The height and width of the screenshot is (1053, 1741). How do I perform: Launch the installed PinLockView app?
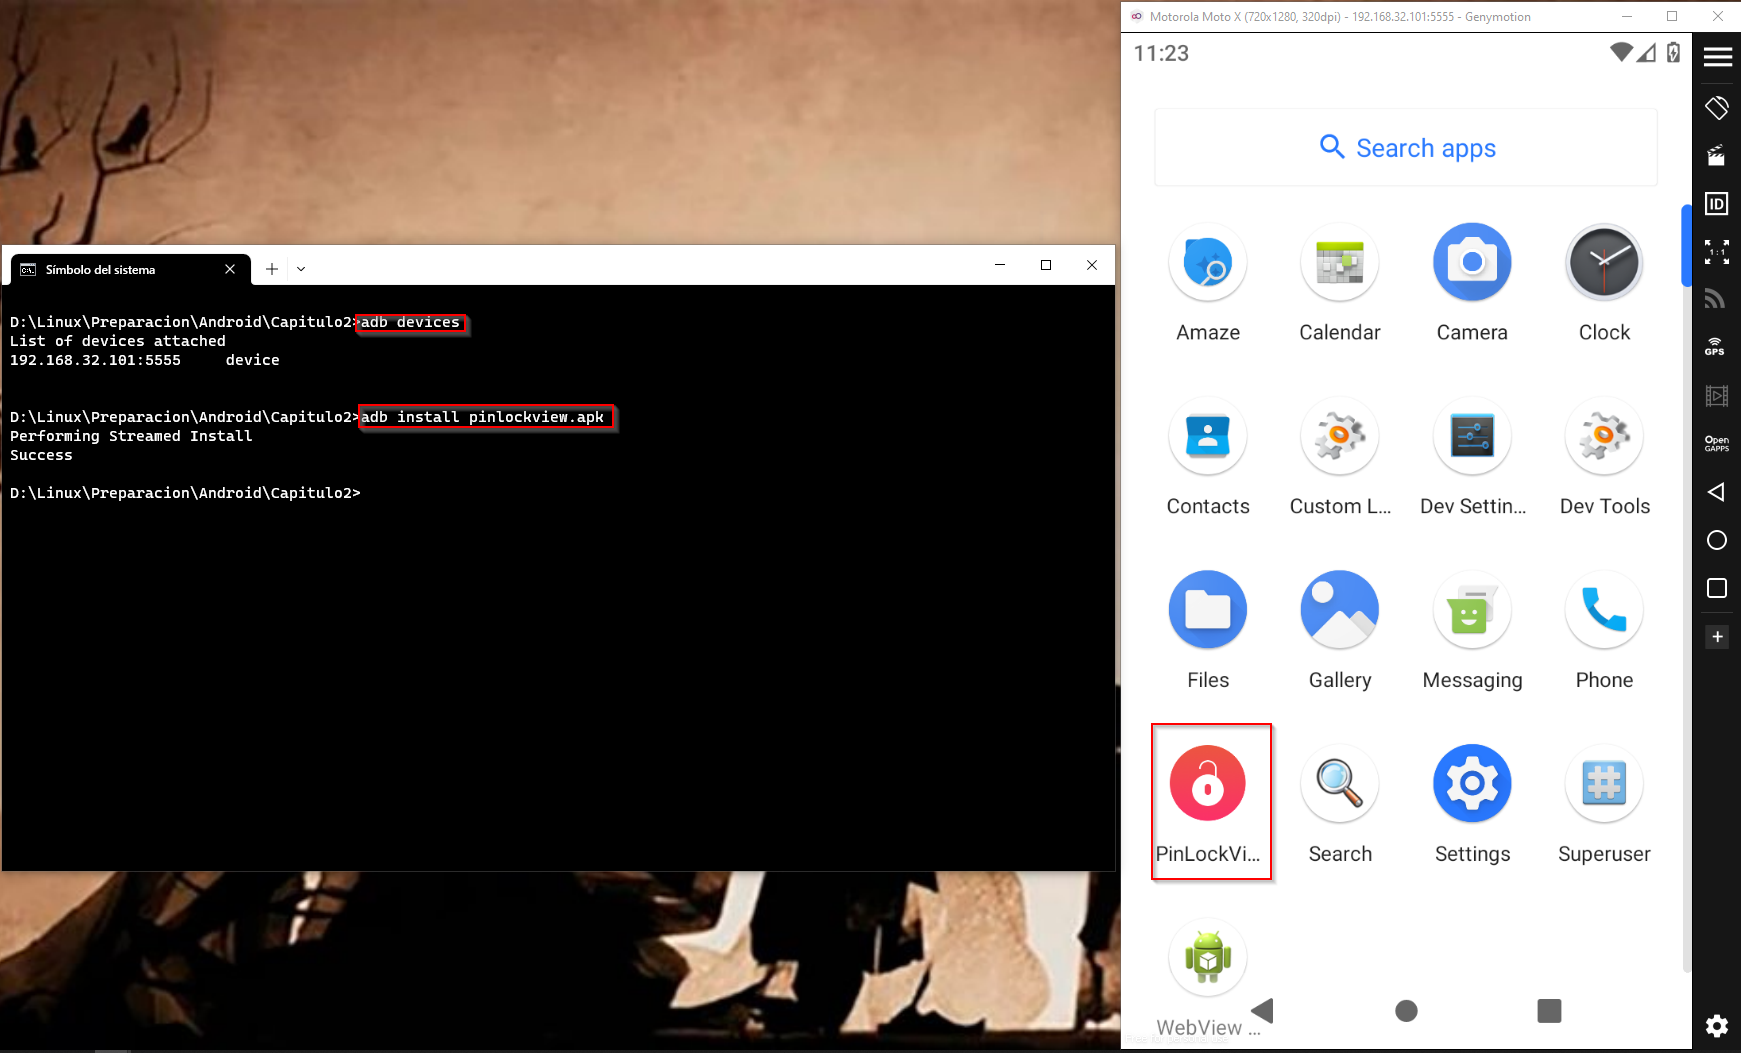tap(1208, 784)
